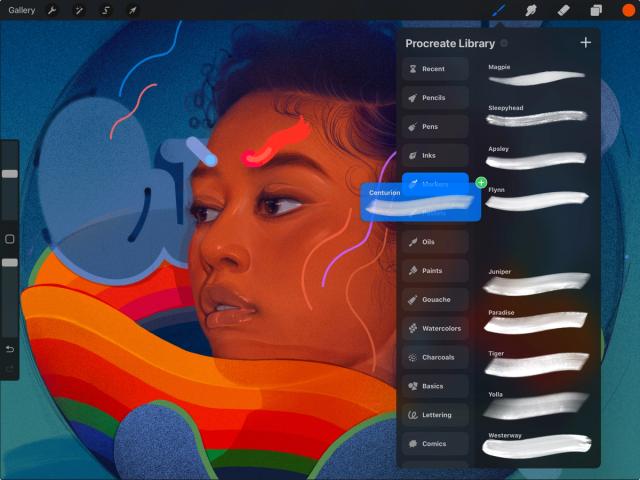
Task: Open the Charcoals brush set
Action: pyautogui.click(x=435, y=358)
